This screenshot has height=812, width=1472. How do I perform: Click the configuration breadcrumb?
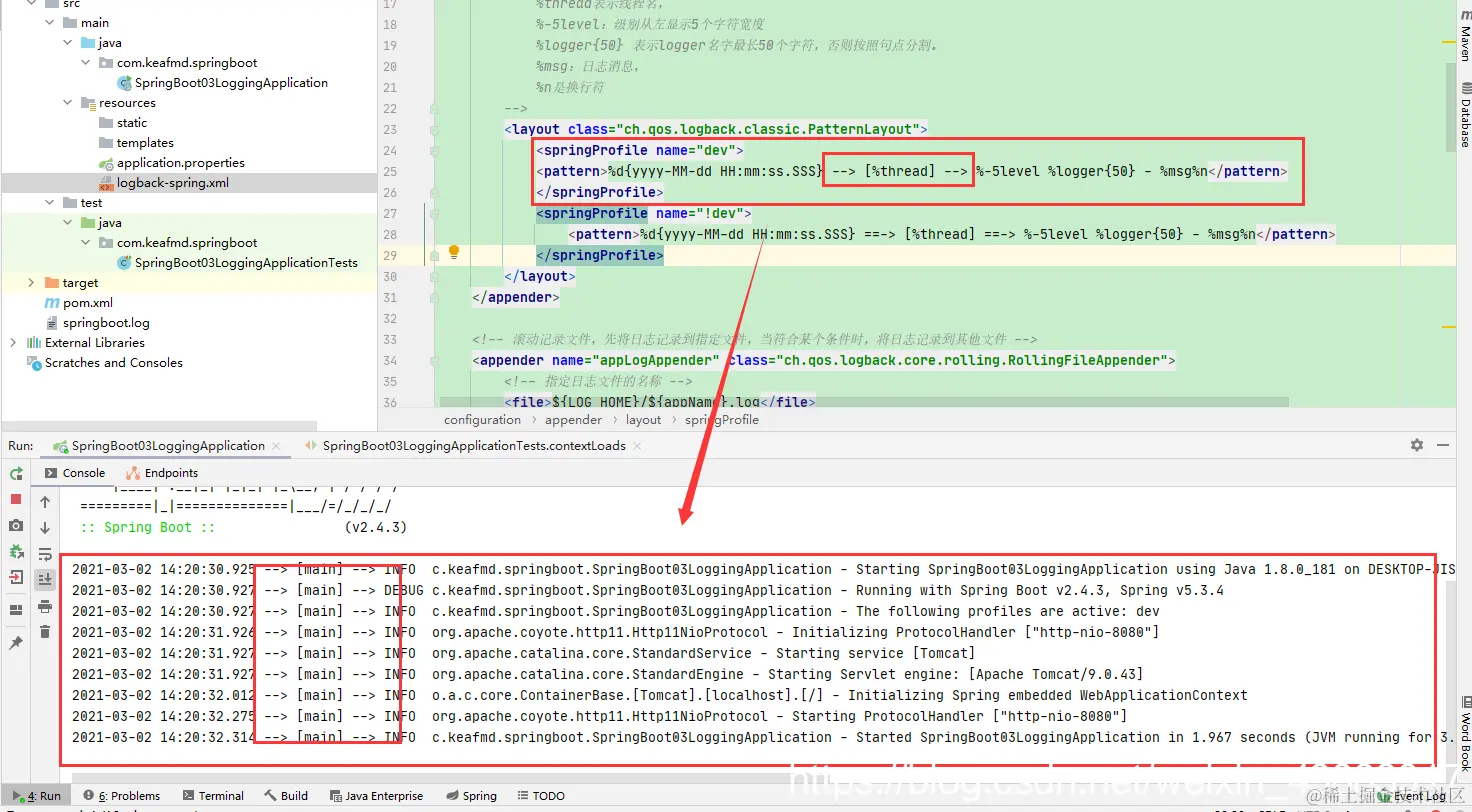pyautogui.click(x=482, y=420)
